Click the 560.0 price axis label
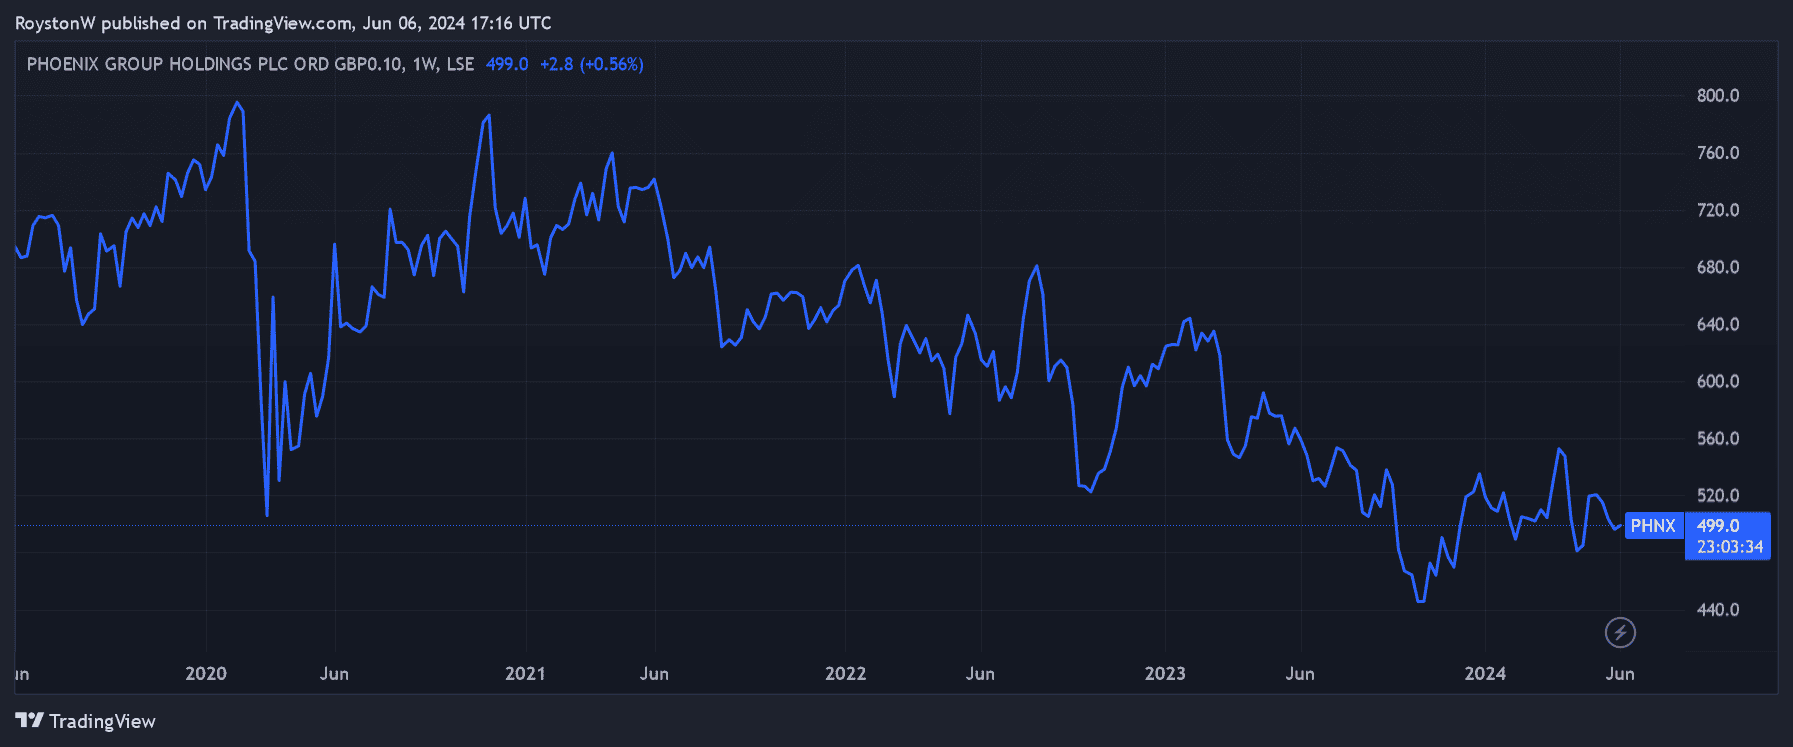The height and width of the screenshot is (747, 1793). (1718, 439)
